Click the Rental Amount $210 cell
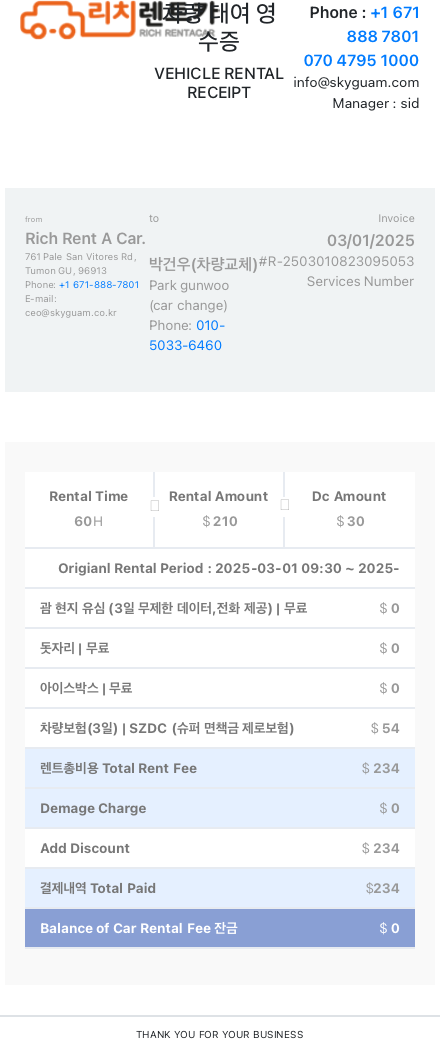Viewport: 440px width, 1042px height. point(219,510)
